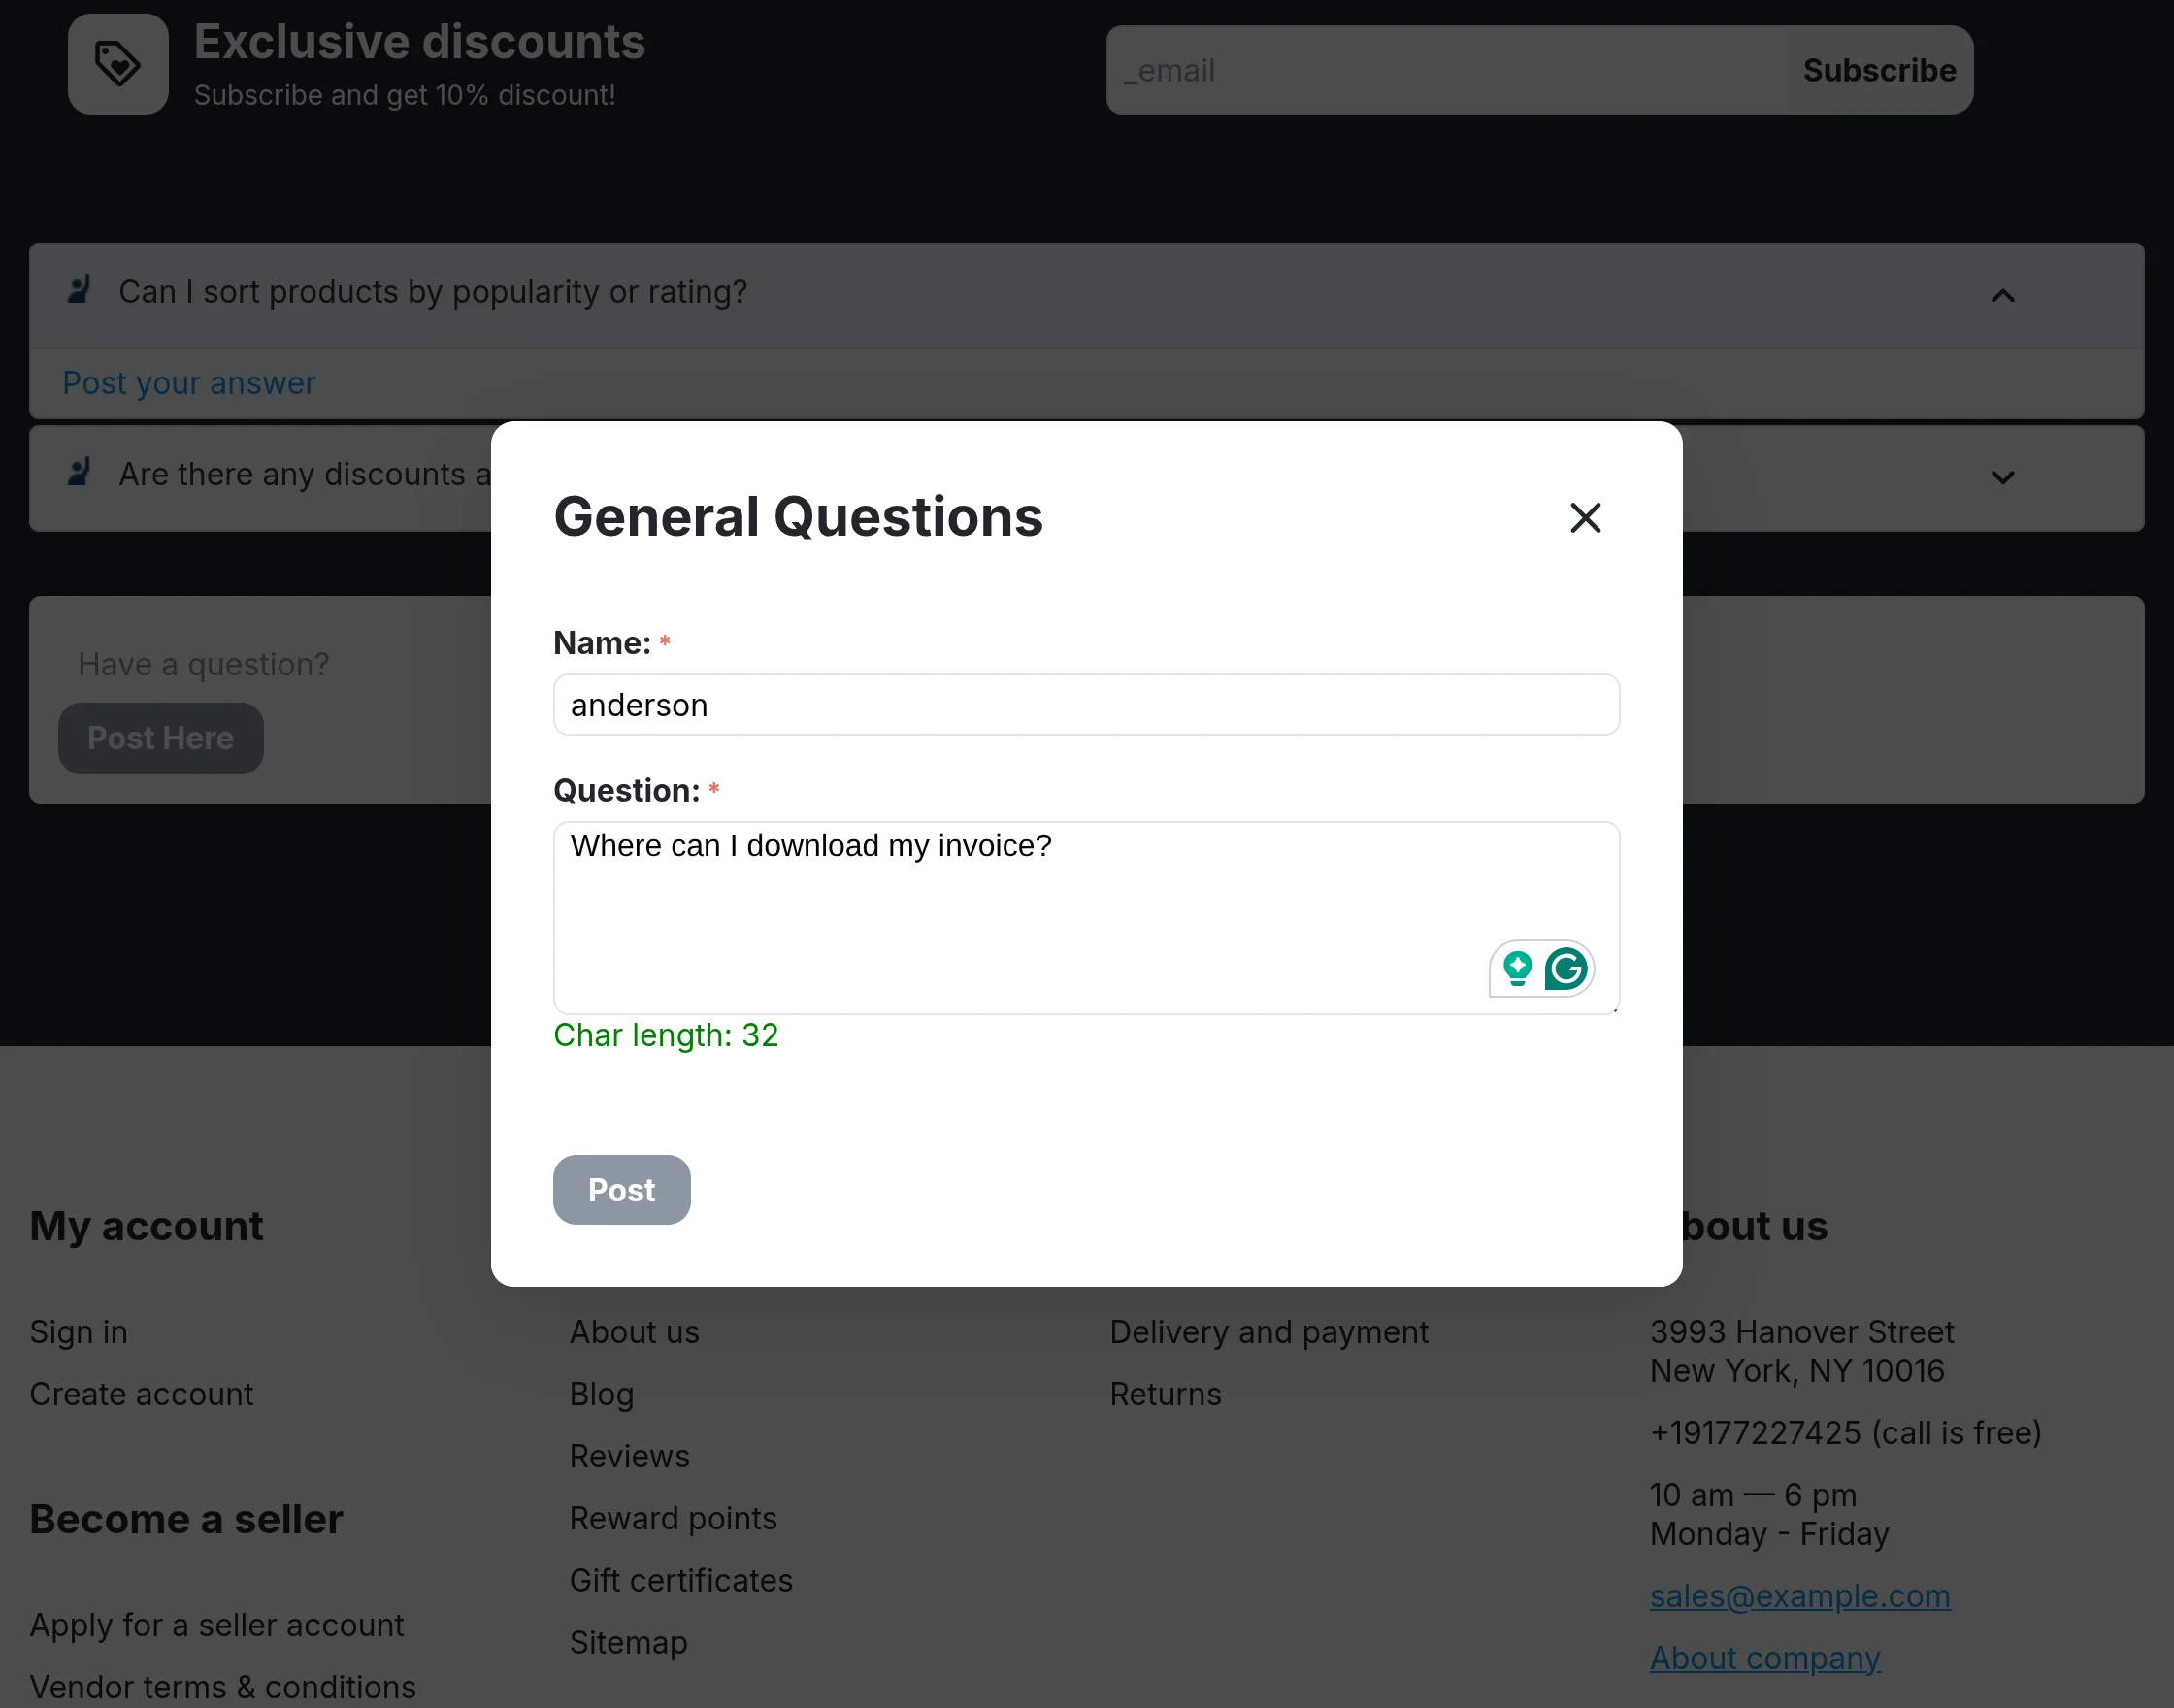Click the '3993 Hanover Street' address text

(1802, 1332)
